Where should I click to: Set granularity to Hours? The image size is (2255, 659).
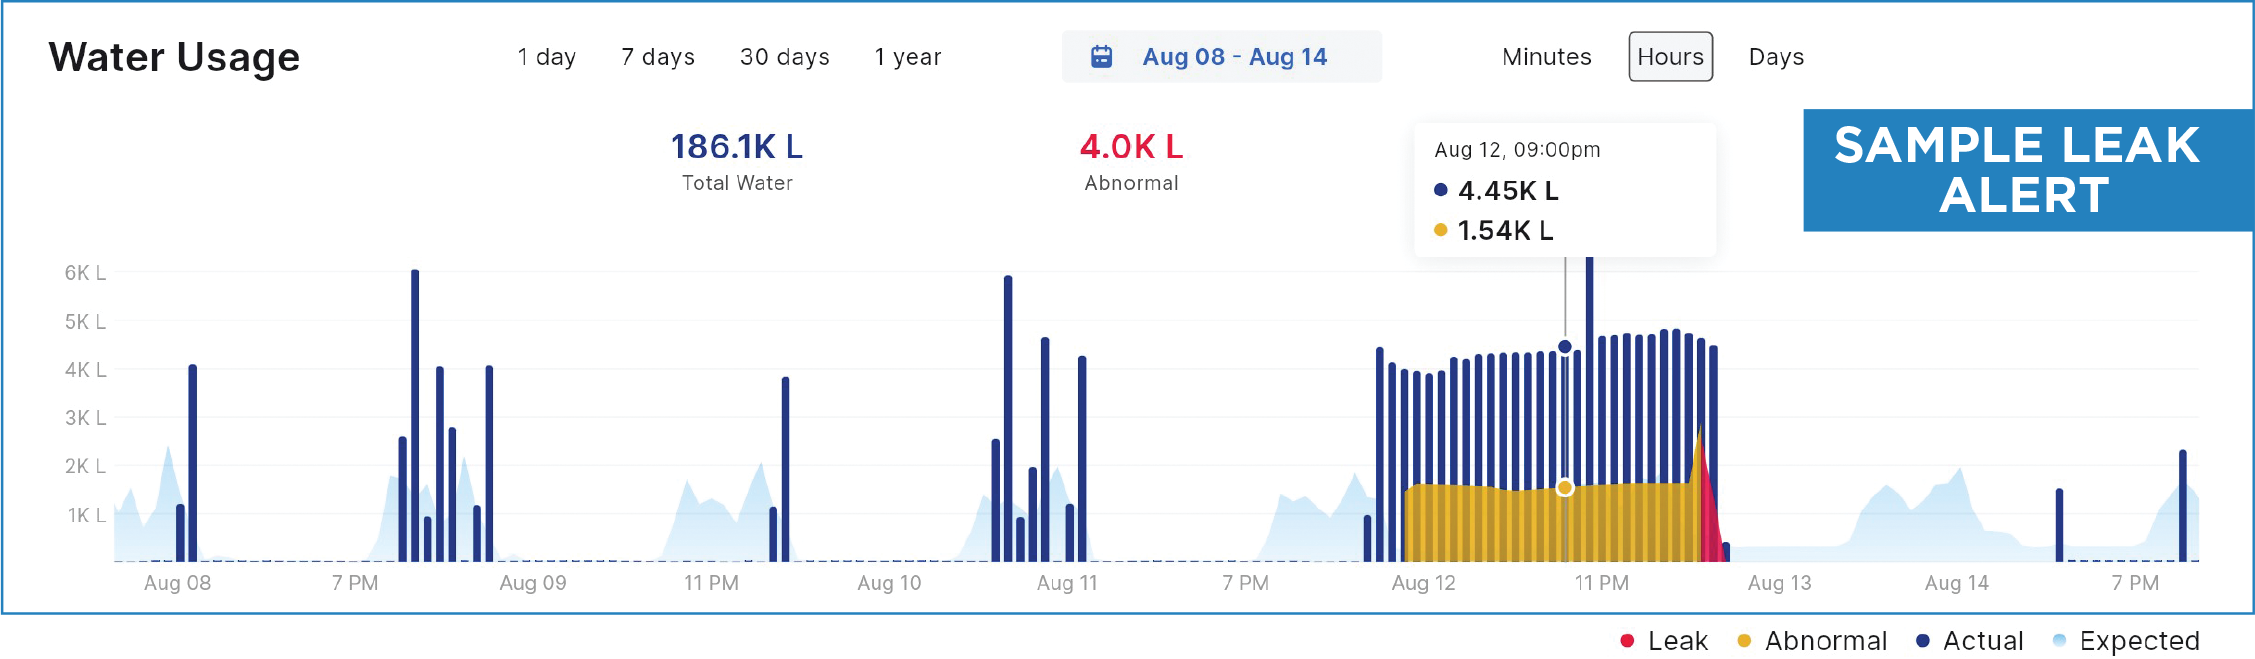tap(1670, 57)
